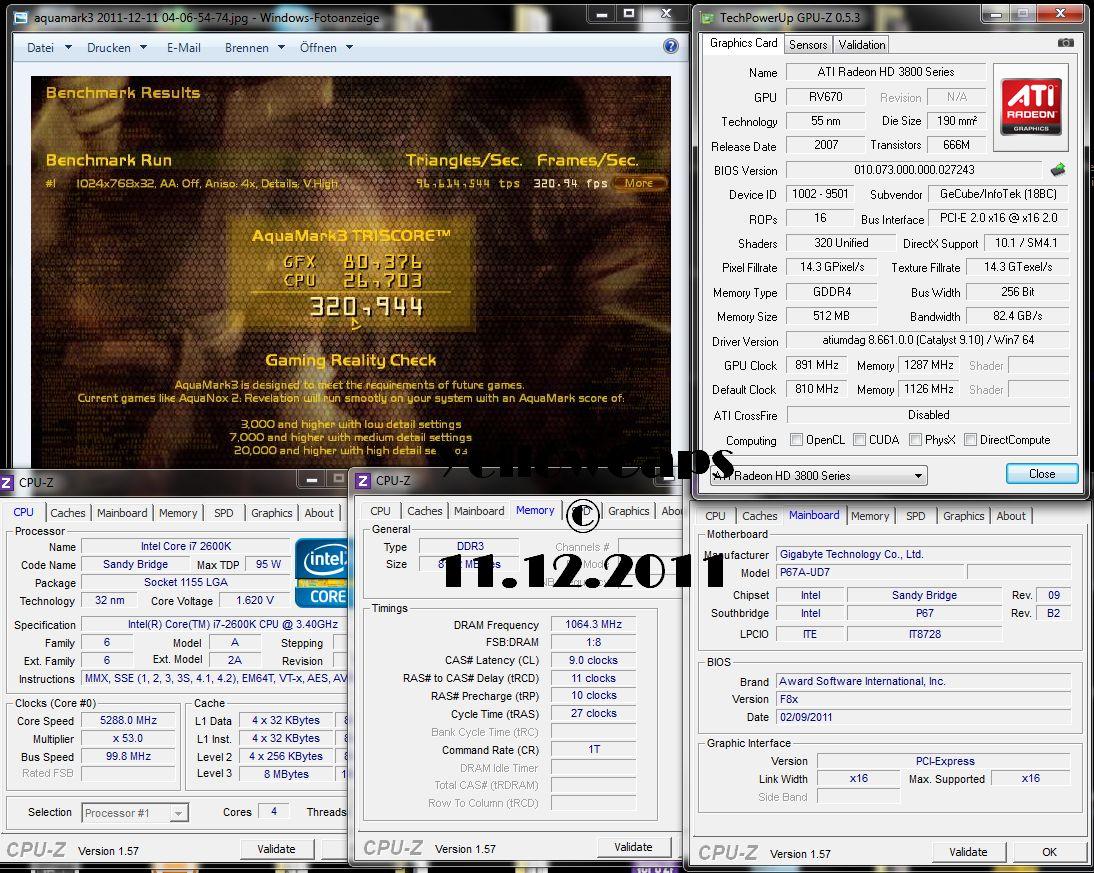Viewport: 1094px width, 873px height.
Task: Click Validate in Memory CPU-Z window
Action: (634, 847)
